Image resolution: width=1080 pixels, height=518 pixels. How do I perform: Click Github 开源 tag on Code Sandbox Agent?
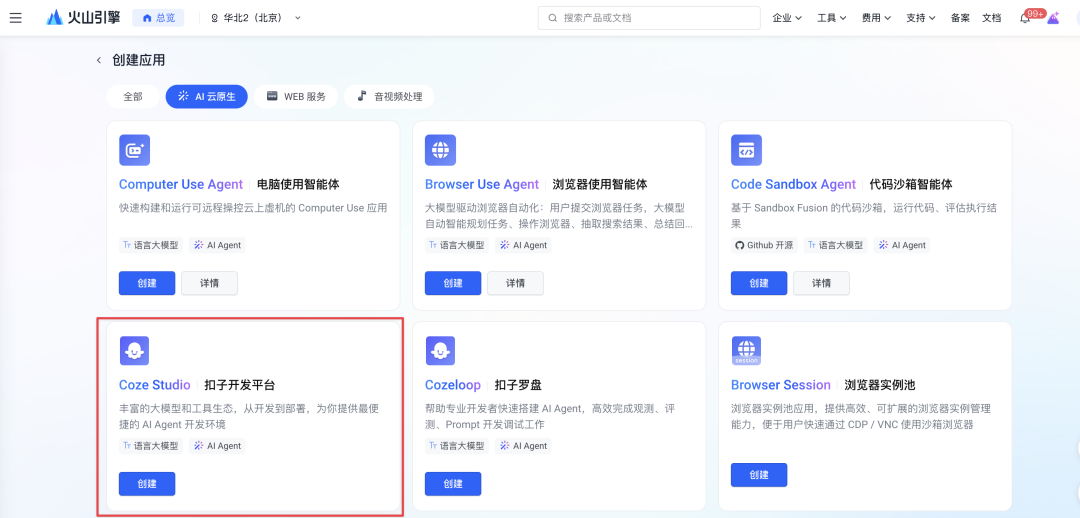pos(765,245)
